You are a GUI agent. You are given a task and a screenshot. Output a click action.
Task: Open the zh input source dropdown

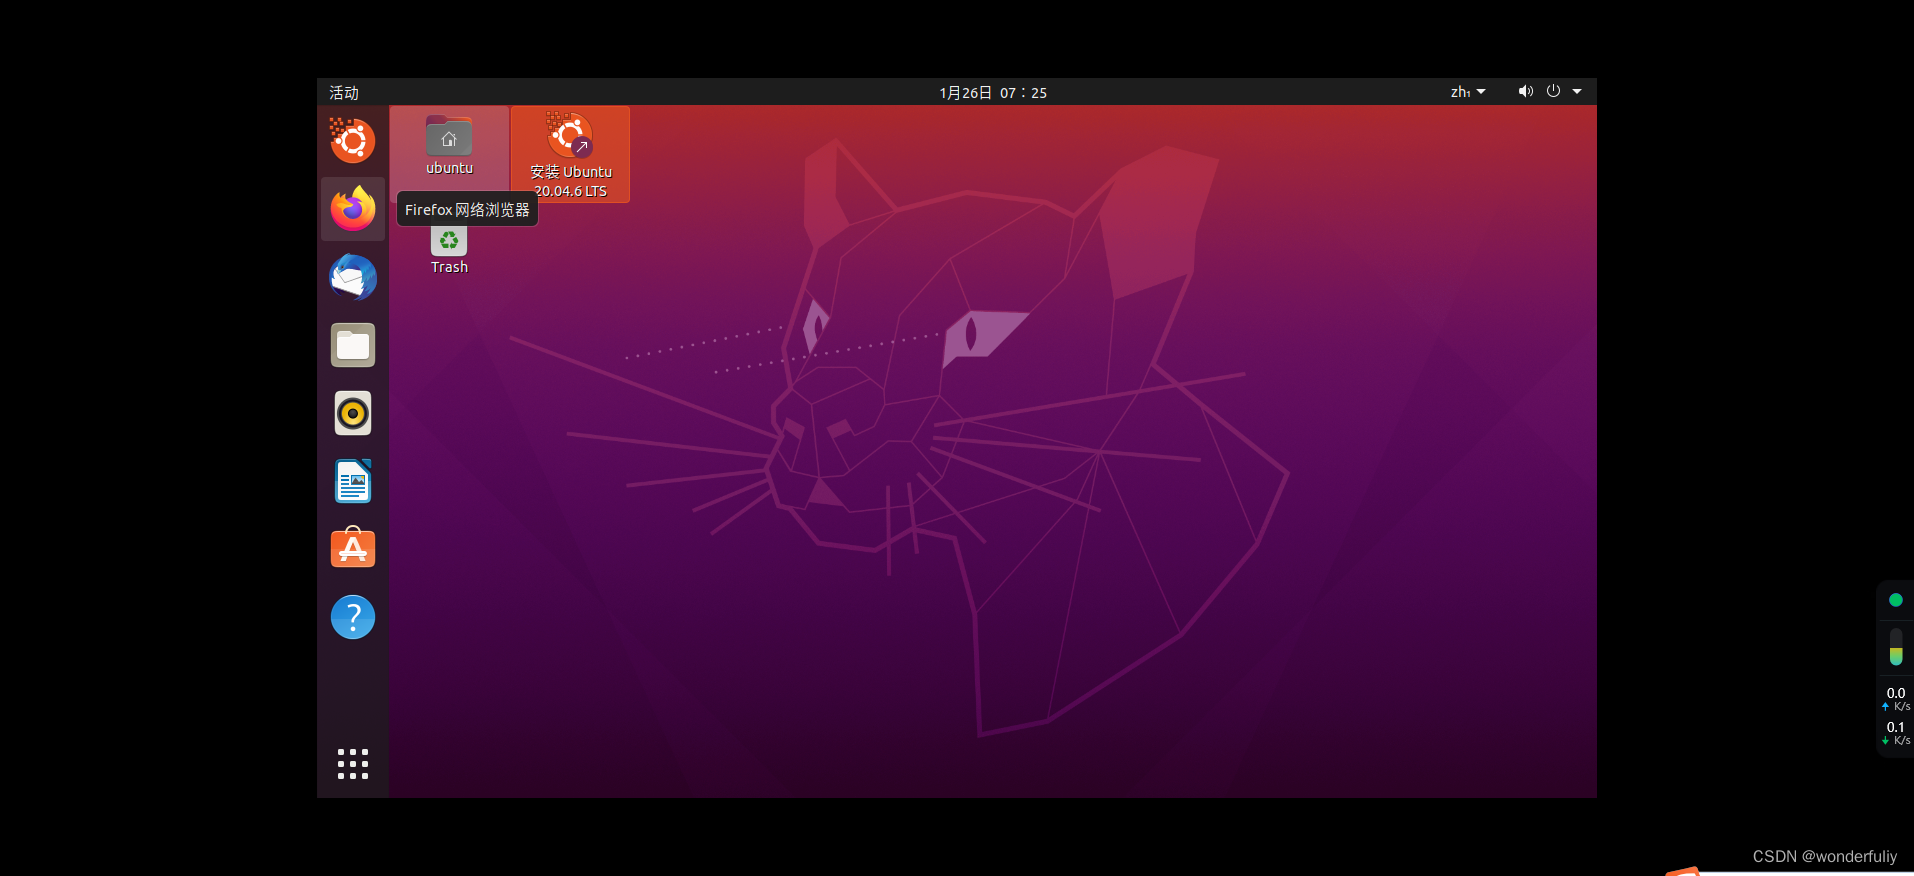[1468, 92]
